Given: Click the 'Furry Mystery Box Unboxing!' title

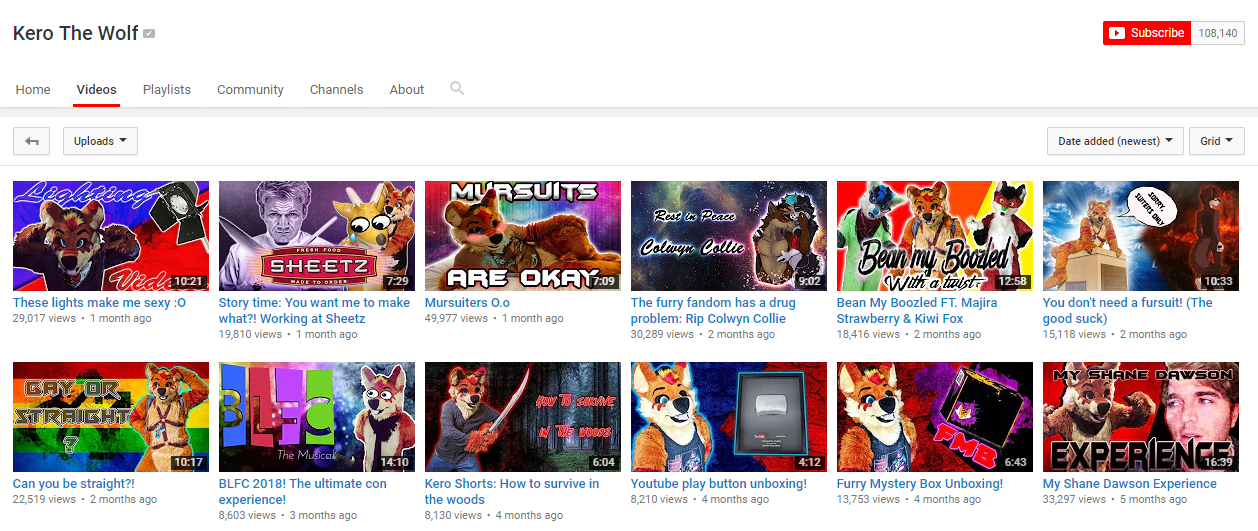Looking at the screenshot, I should (920, 484).
